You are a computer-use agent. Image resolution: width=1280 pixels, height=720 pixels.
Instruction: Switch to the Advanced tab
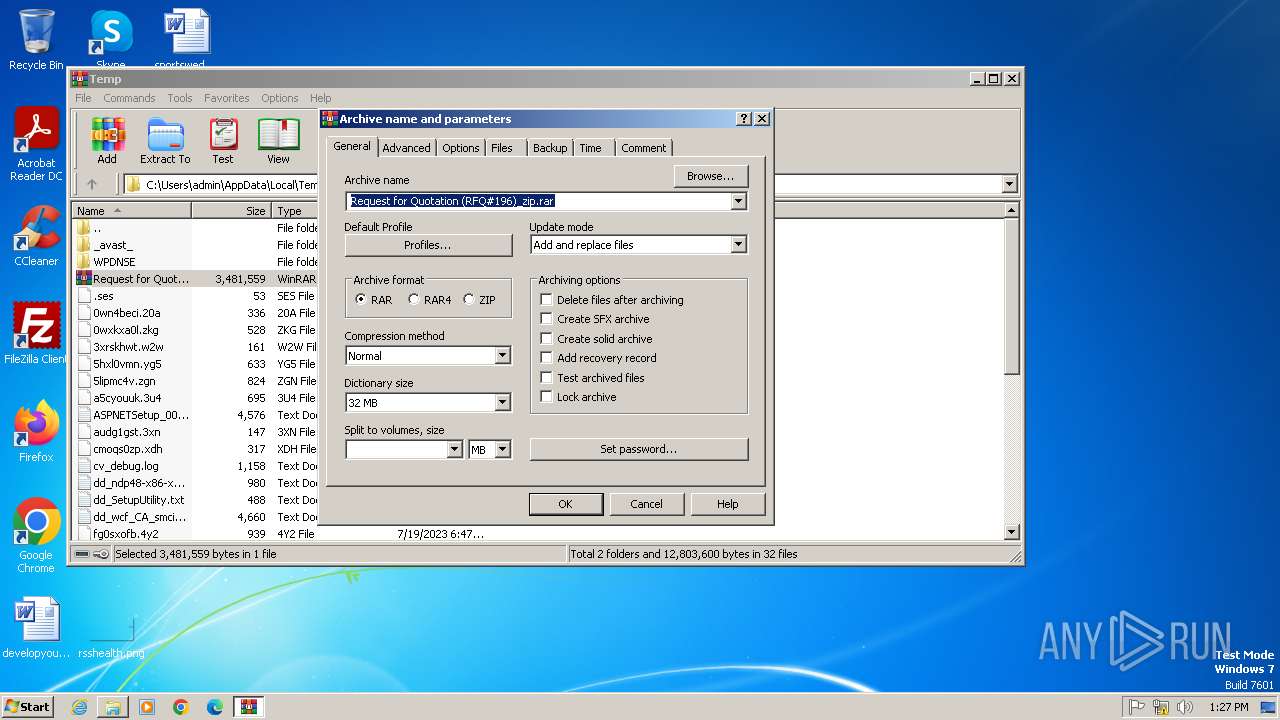coord(406,148)
